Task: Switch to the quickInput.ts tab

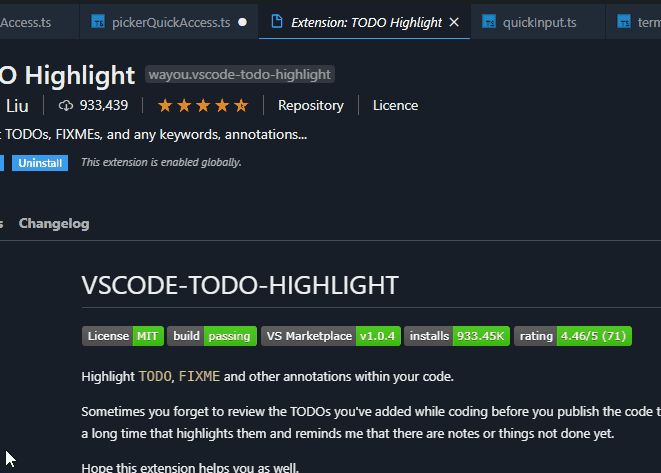Action: tap(537, 22)
